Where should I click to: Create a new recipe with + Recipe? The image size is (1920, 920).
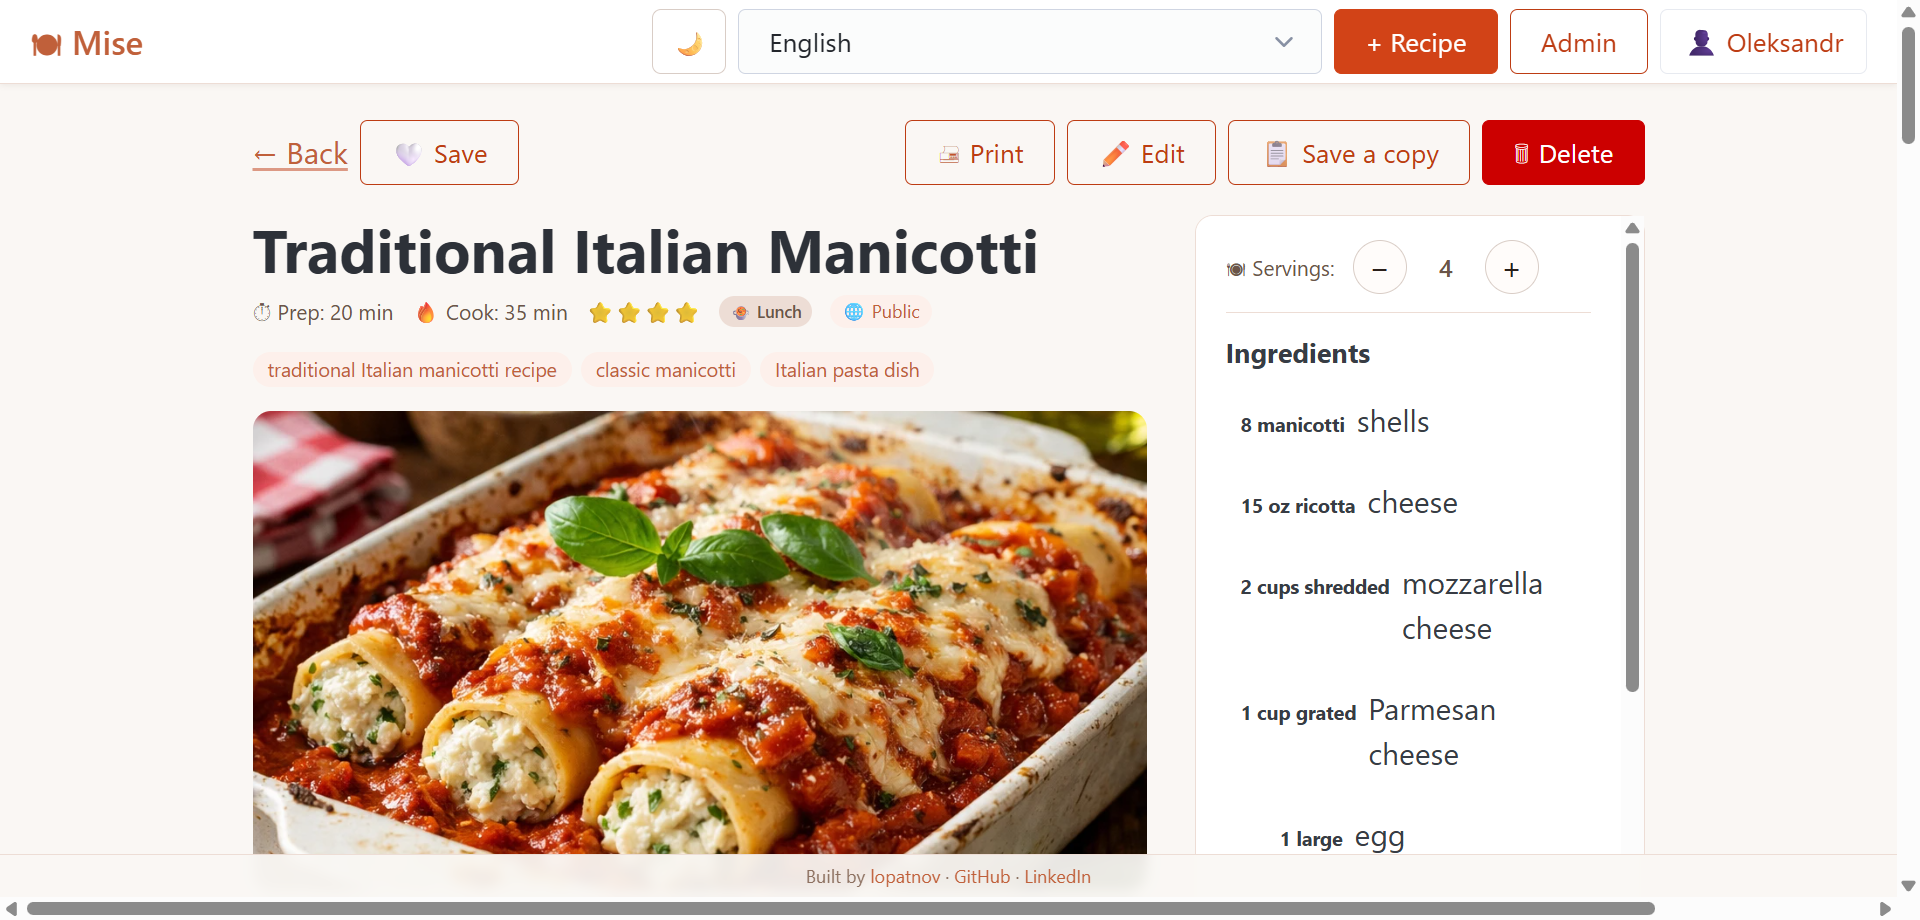click(1415, 42)
